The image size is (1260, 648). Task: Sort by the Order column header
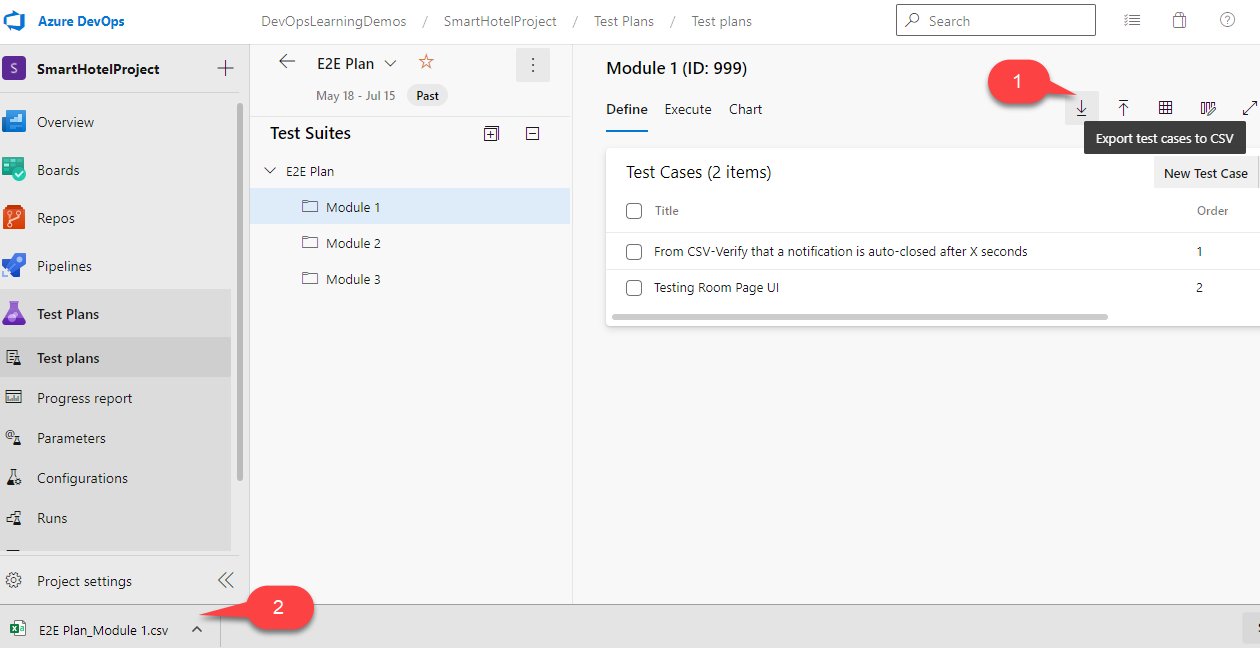(x=1213, y=211)
